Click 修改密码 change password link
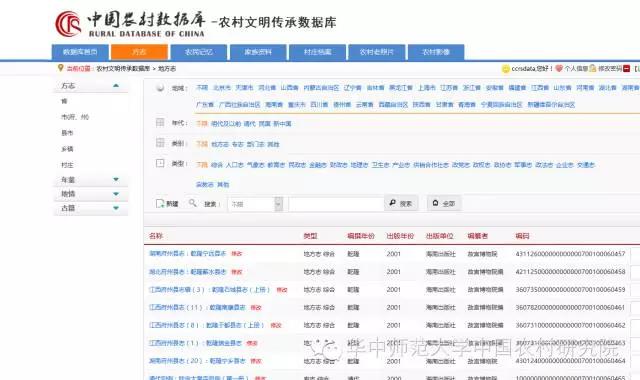This screenshot has width=640, height=380. pyautogui.click(x=610, y=69)
